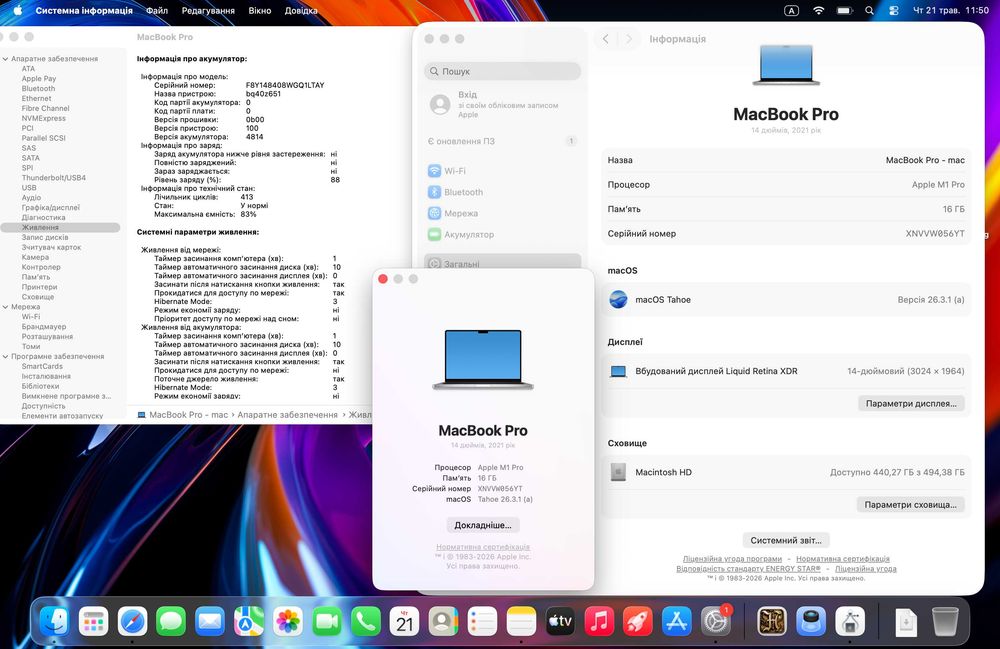Click the macOS Tahoe version row
Viewport: 1000px width, 649px height.
click(786, 299)
